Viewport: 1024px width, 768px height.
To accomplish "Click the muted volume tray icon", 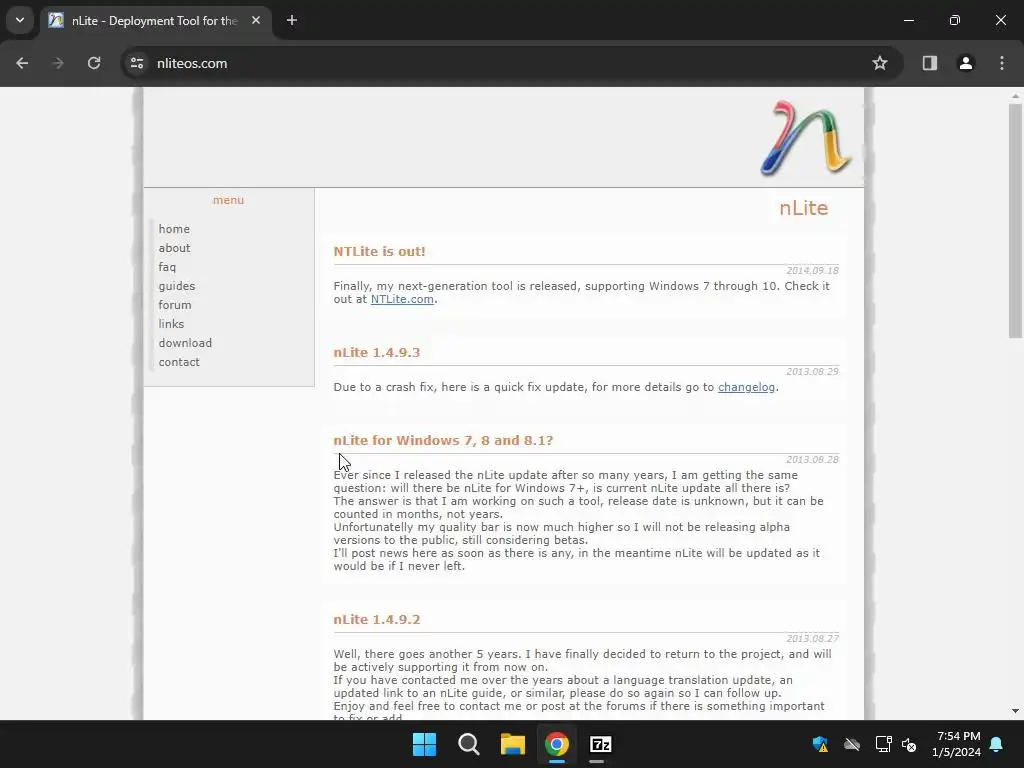I will 909,744.
